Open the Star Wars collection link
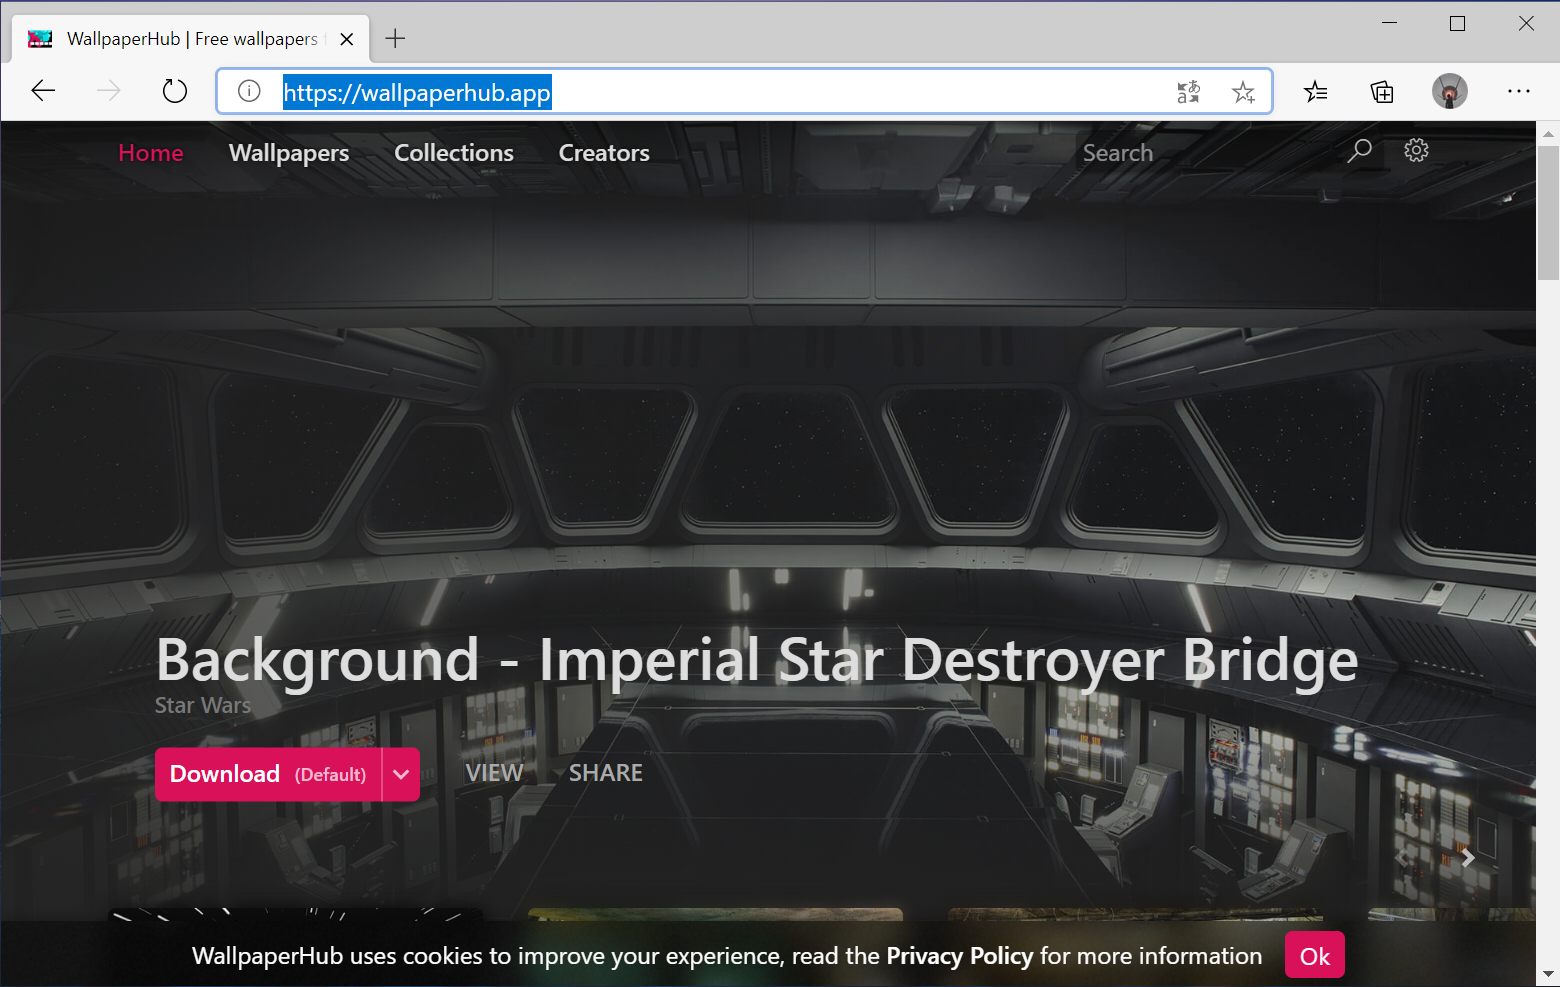 (203, 706)
